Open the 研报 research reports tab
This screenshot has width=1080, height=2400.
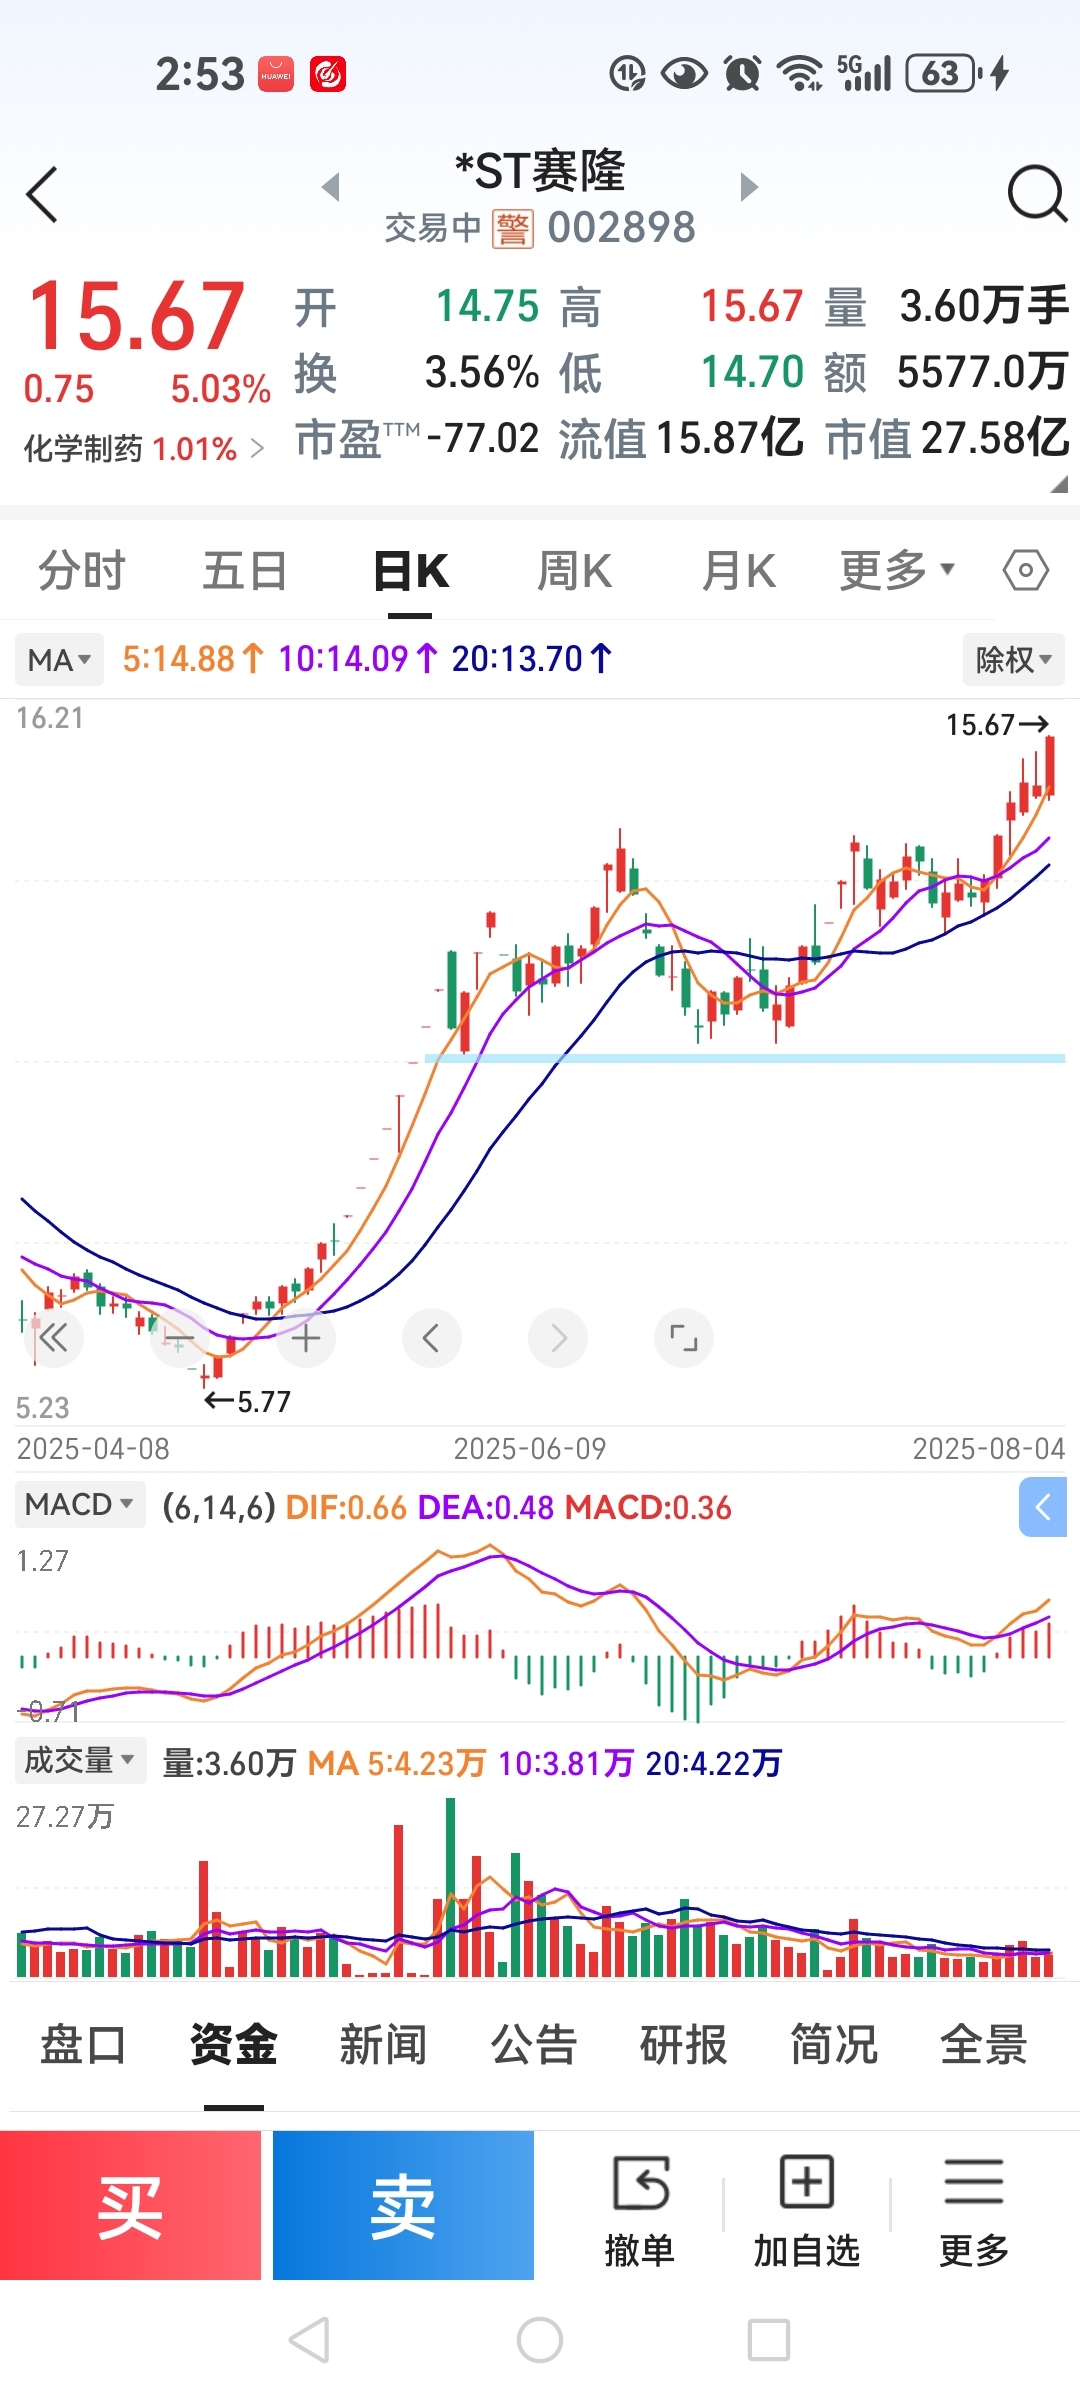pos(684,2045)
